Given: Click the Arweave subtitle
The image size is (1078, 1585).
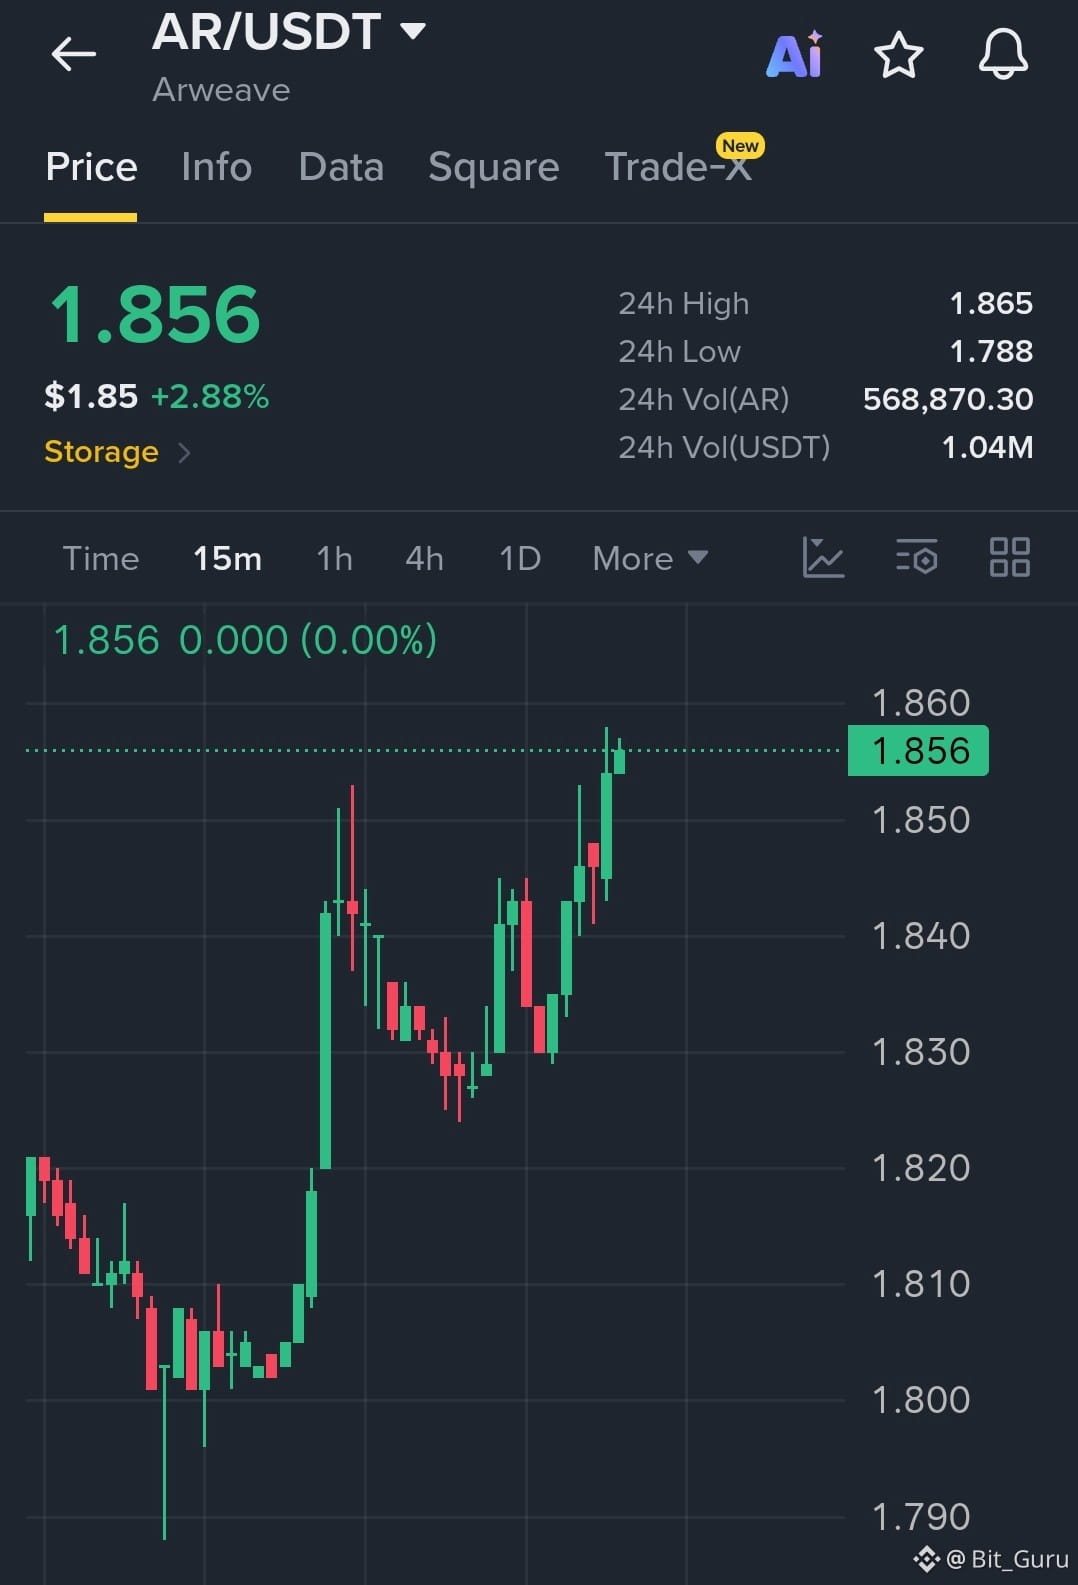Looking at the screenshot, I should pyautogui.click(x=221, y=90).
